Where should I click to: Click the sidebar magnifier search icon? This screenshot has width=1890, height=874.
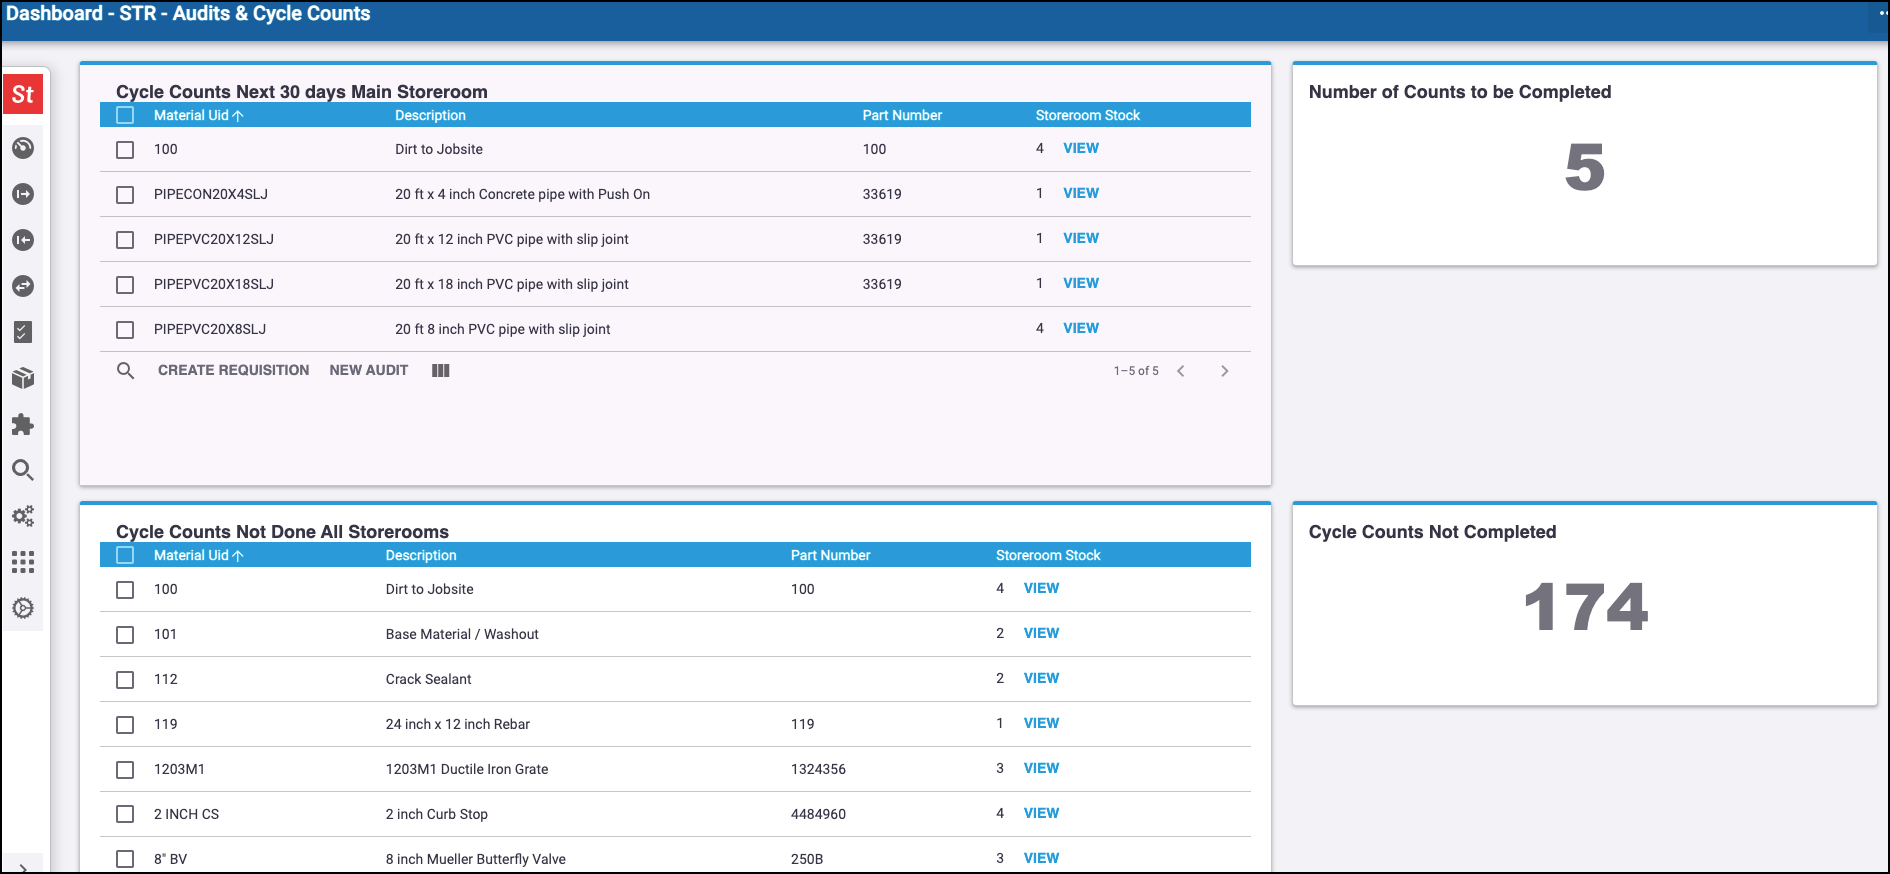23,470
